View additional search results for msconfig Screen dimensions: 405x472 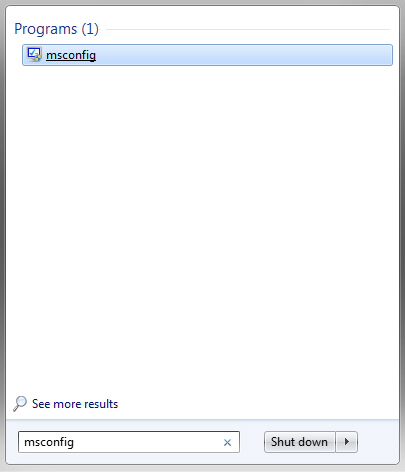coord(75,404)
